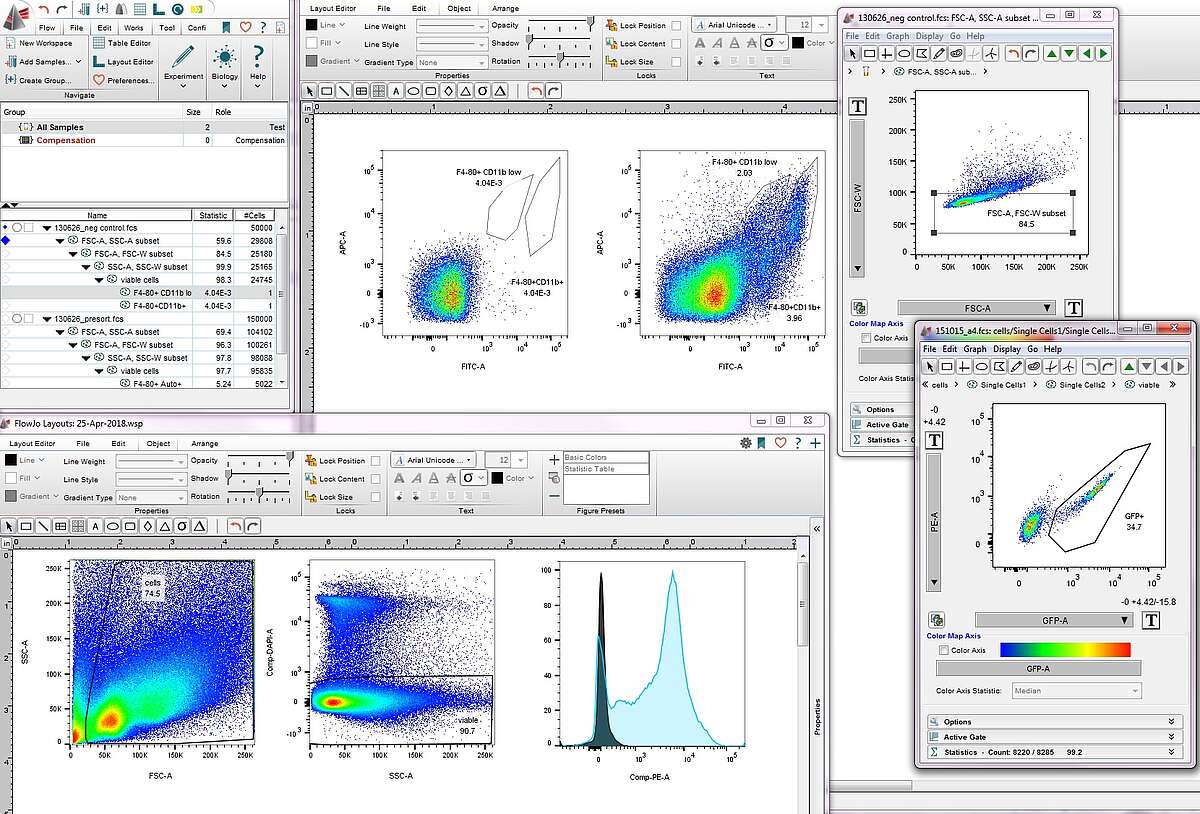Click the plus icon in Figure Presets
This screenshot has height=814, width=1200.
tap(555, 460)
